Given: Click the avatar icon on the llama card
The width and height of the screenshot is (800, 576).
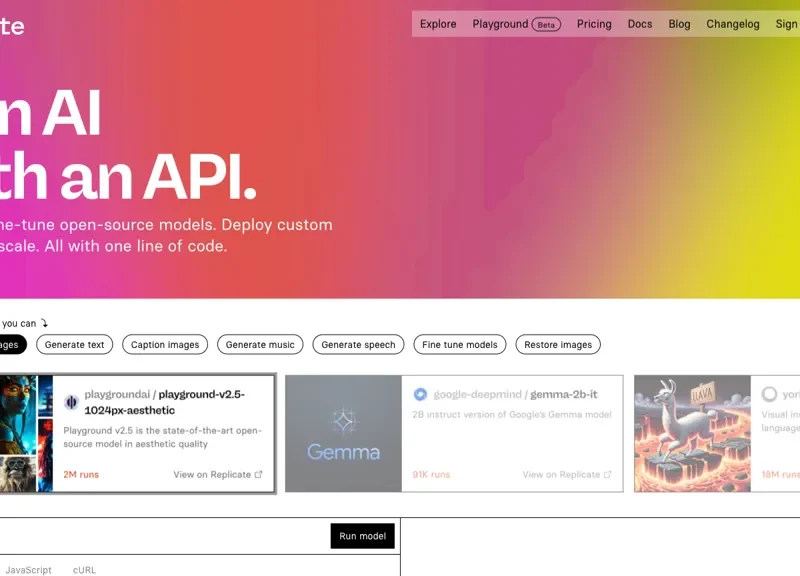Looking at the screenshot, I should [769, 394].
